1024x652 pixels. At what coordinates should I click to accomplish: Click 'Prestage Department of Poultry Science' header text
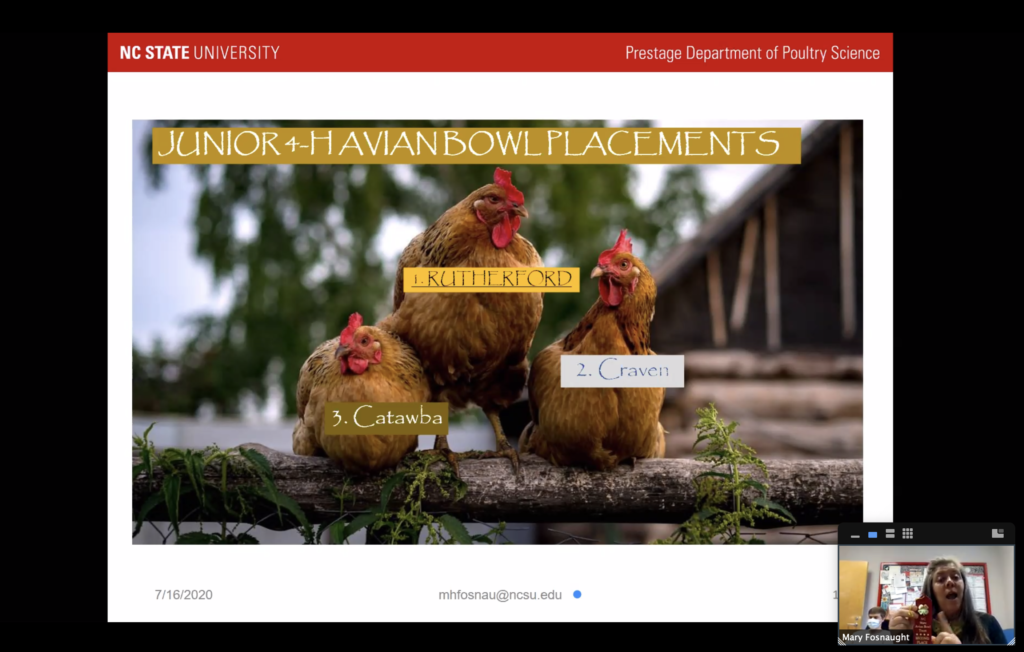pos(752,53)
